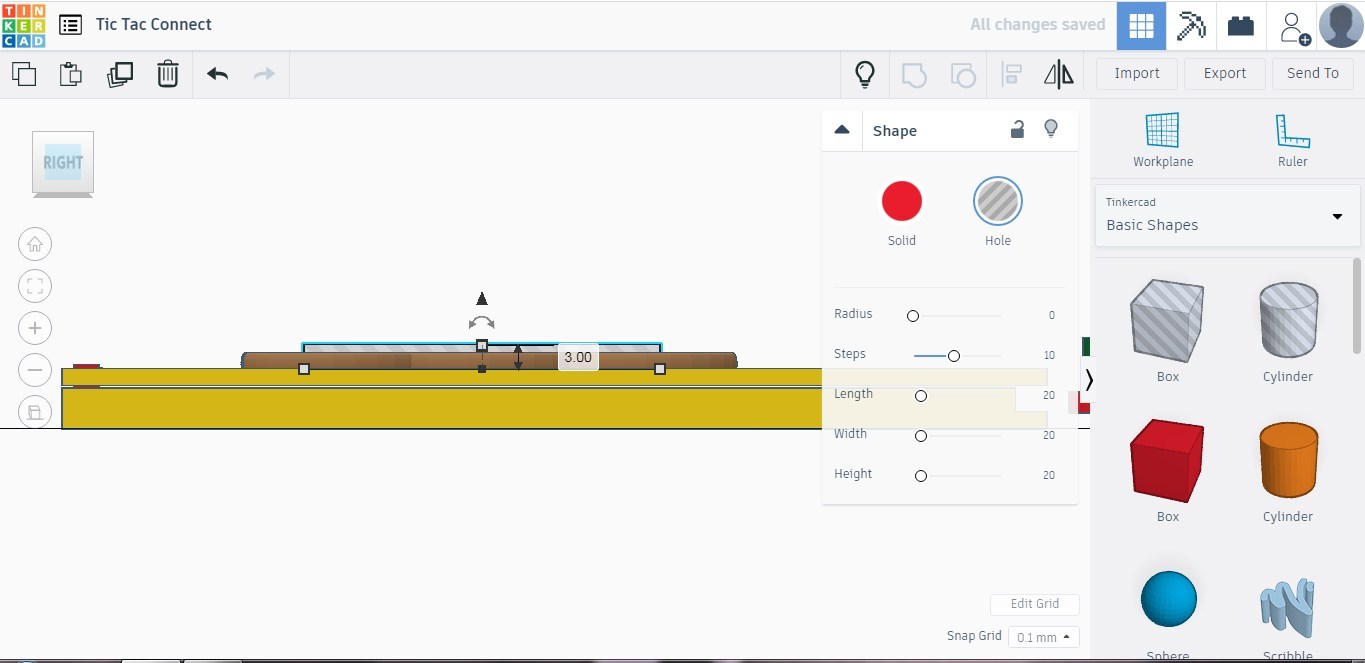Open your account profile menu
This screenshot has width=1365, height=663.
point(1339,25)
